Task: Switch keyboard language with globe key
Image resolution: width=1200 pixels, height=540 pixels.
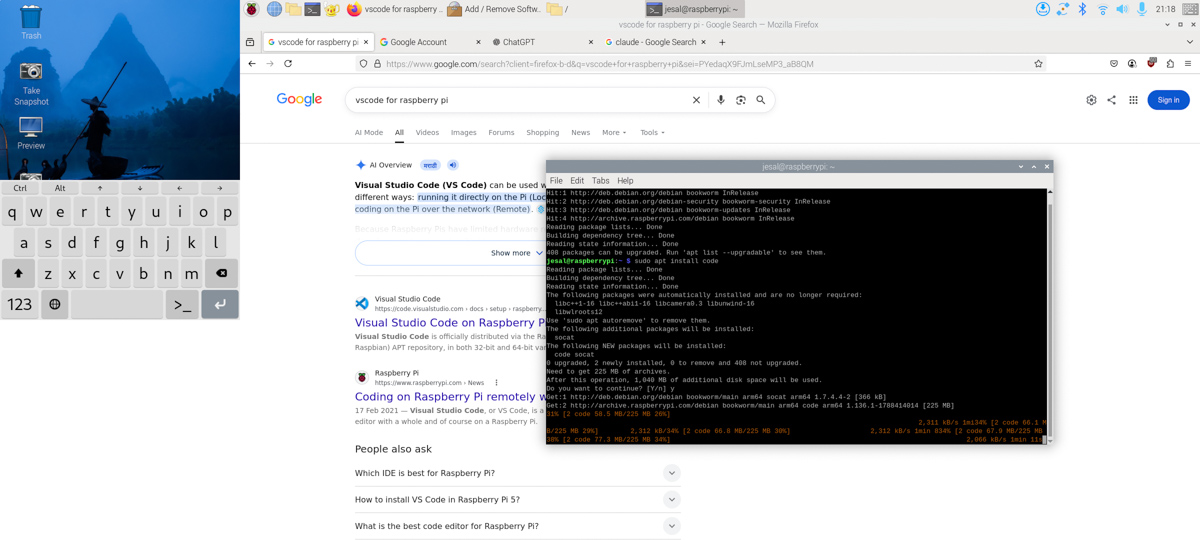Action: click(x=54, y=304)
